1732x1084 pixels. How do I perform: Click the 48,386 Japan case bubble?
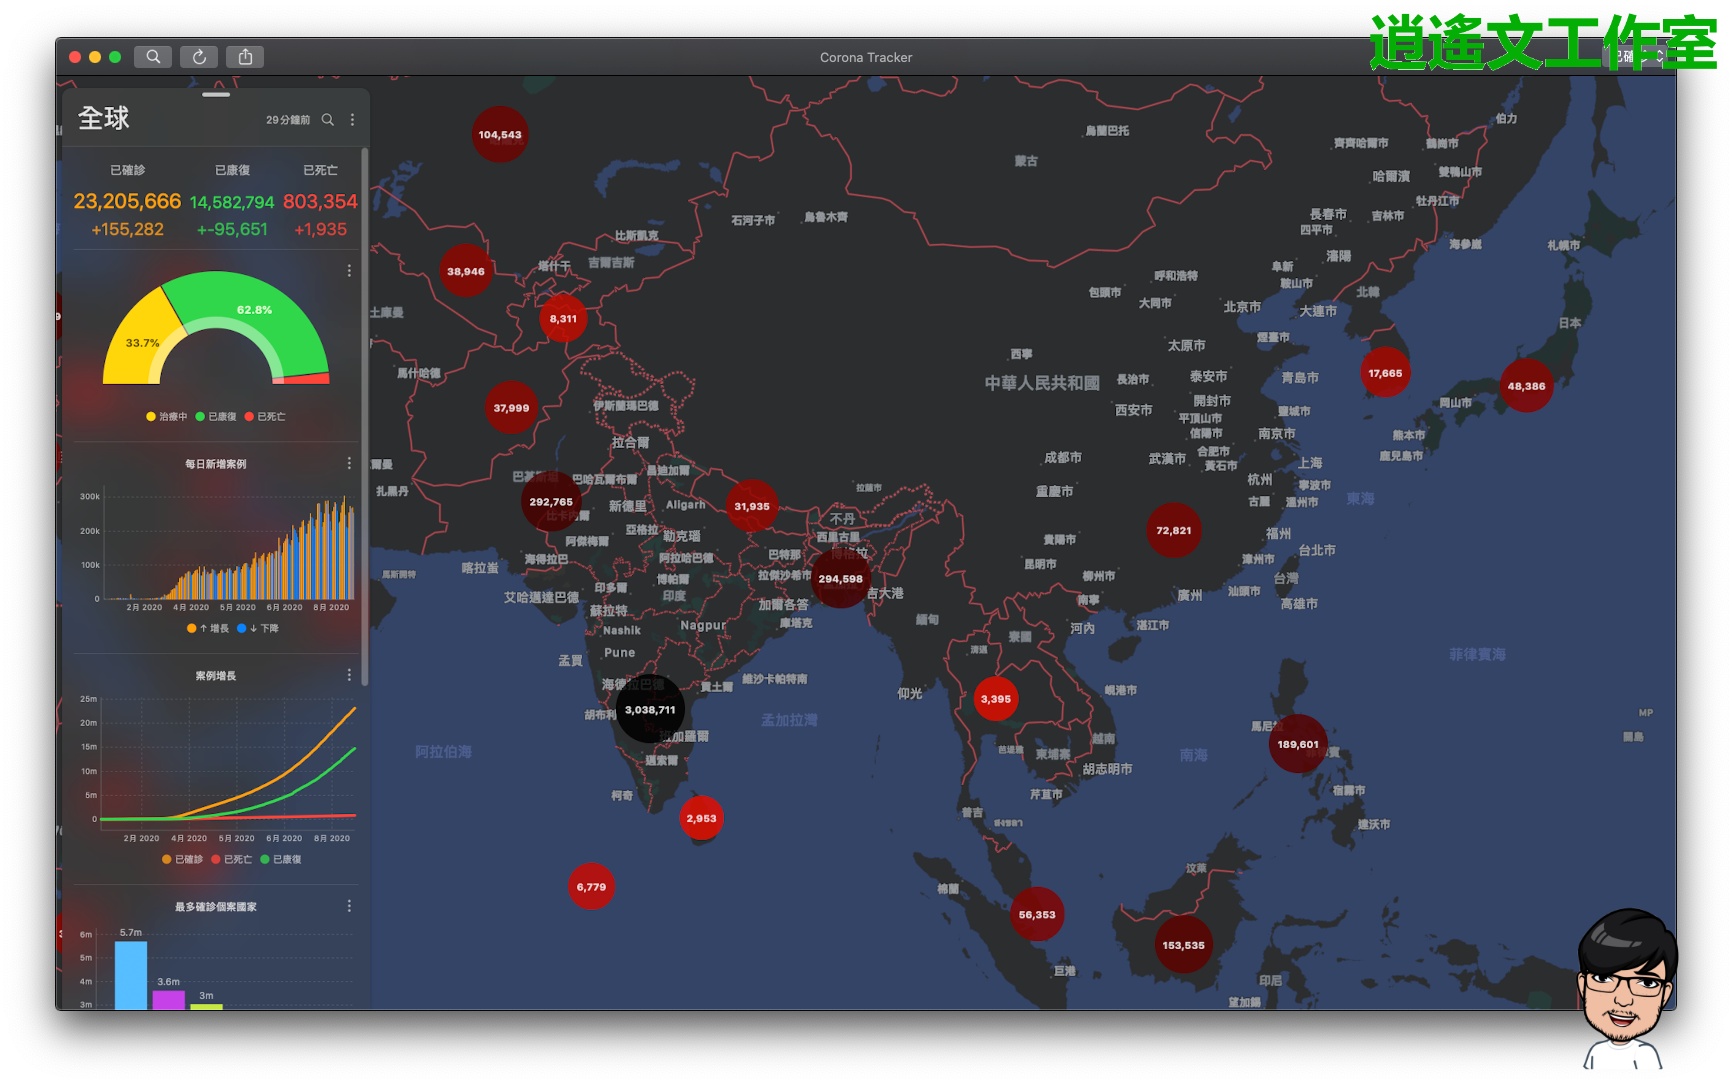click(1526, 386)
